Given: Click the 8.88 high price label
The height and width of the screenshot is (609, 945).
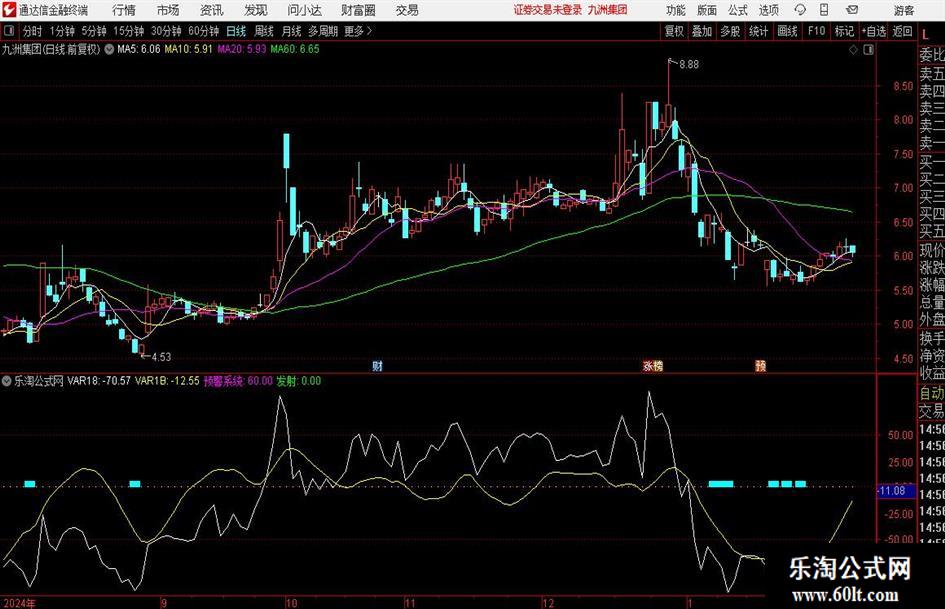Looking at the screenshot, I should point(689,65).
